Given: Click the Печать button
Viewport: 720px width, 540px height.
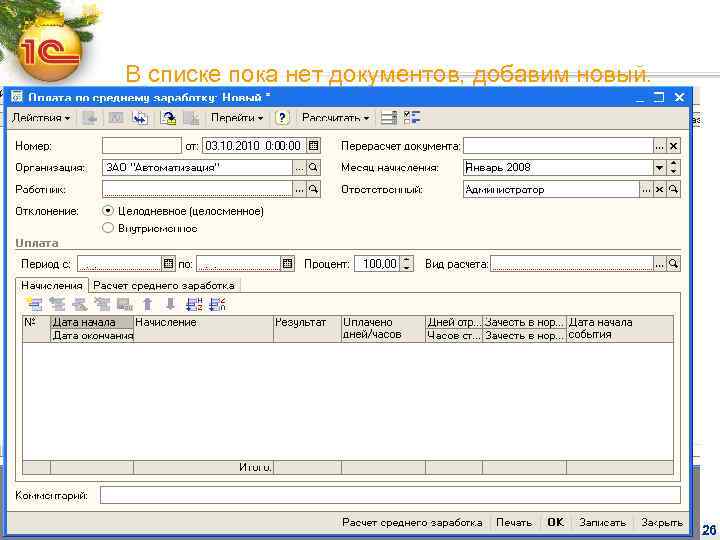Looking at the screenshot, I should 514,523.
